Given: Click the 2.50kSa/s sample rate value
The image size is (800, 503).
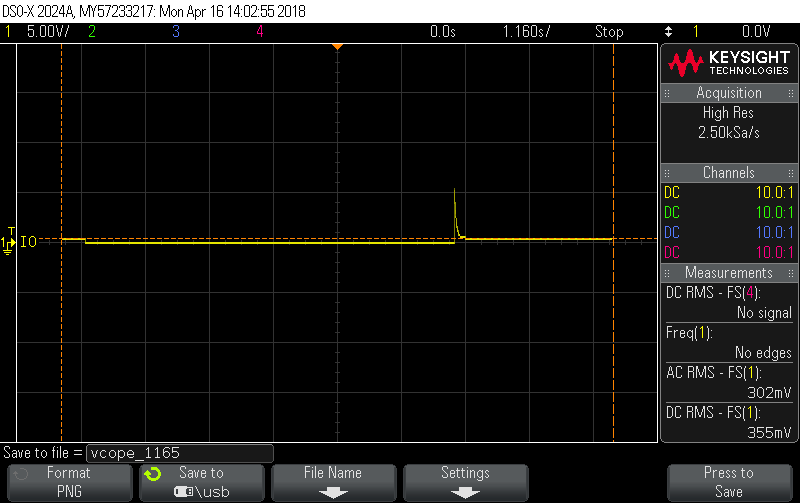Looking at the screenshot, I should (x=729, y=133).
